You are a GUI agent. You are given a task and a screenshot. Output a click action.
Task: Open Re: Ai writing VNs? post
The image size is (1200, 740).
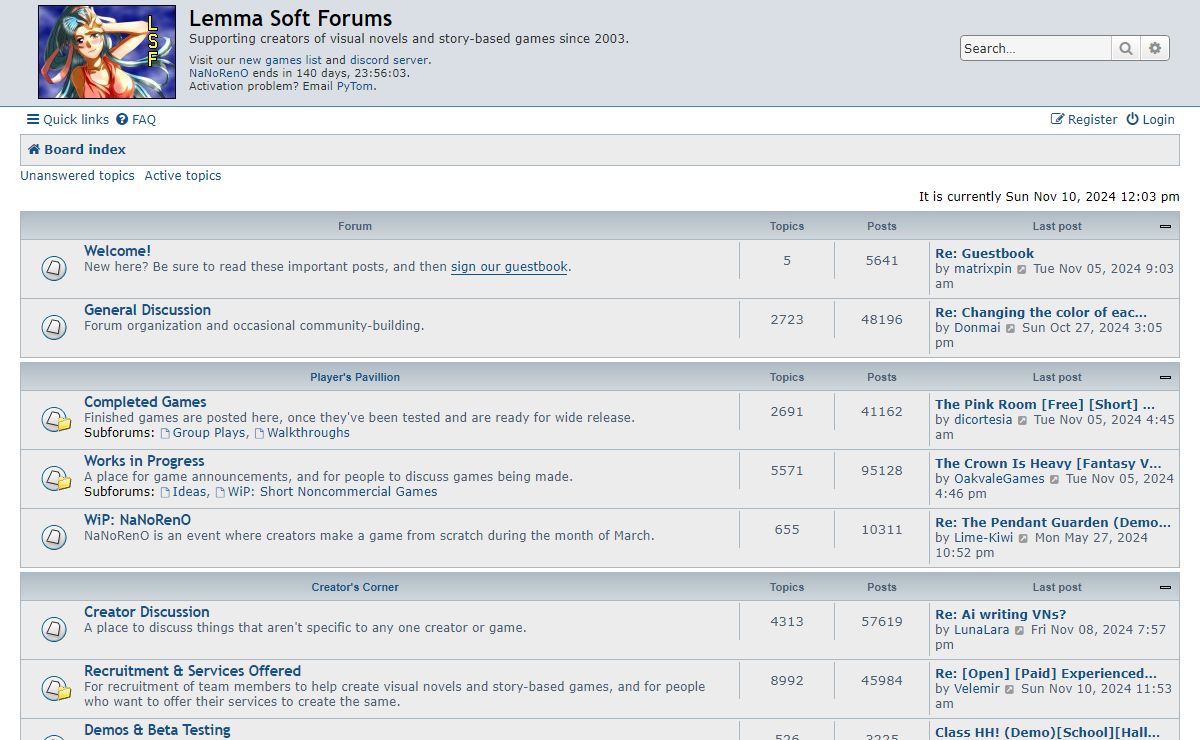[1001, 615]
